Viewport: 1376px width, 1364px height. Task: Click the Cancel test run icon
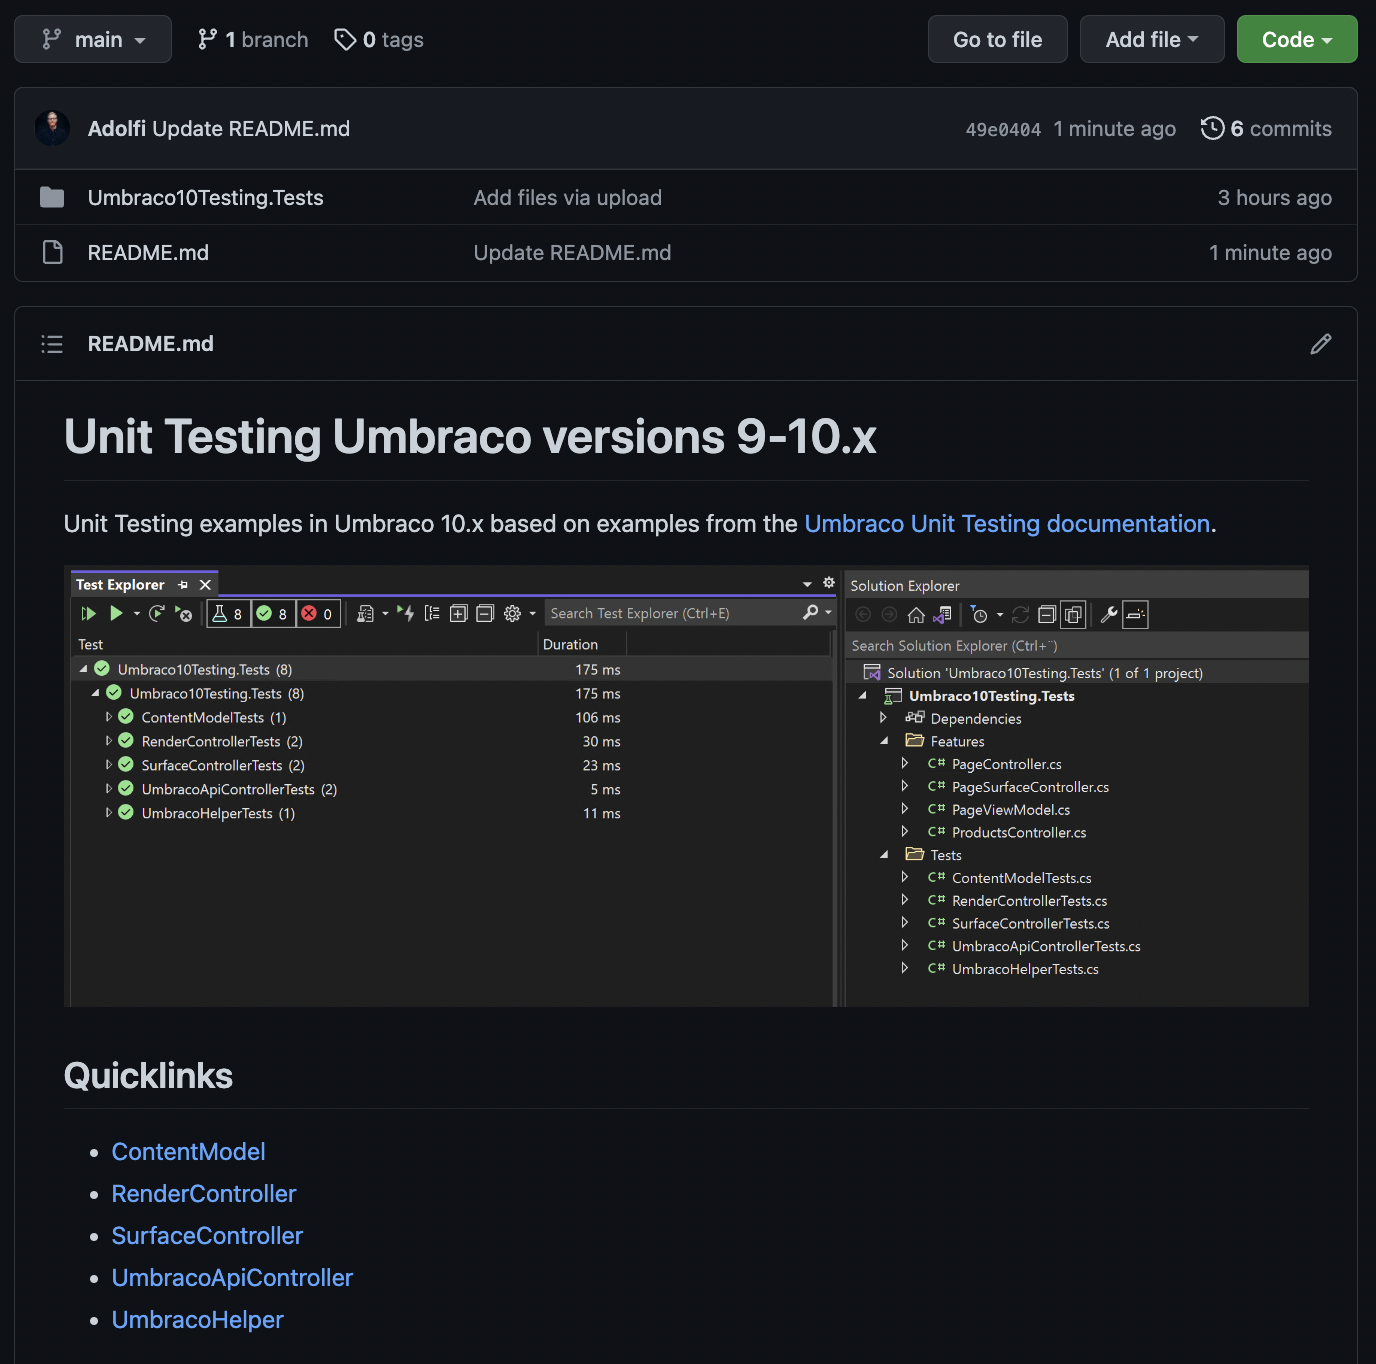[x=183, y=613]
